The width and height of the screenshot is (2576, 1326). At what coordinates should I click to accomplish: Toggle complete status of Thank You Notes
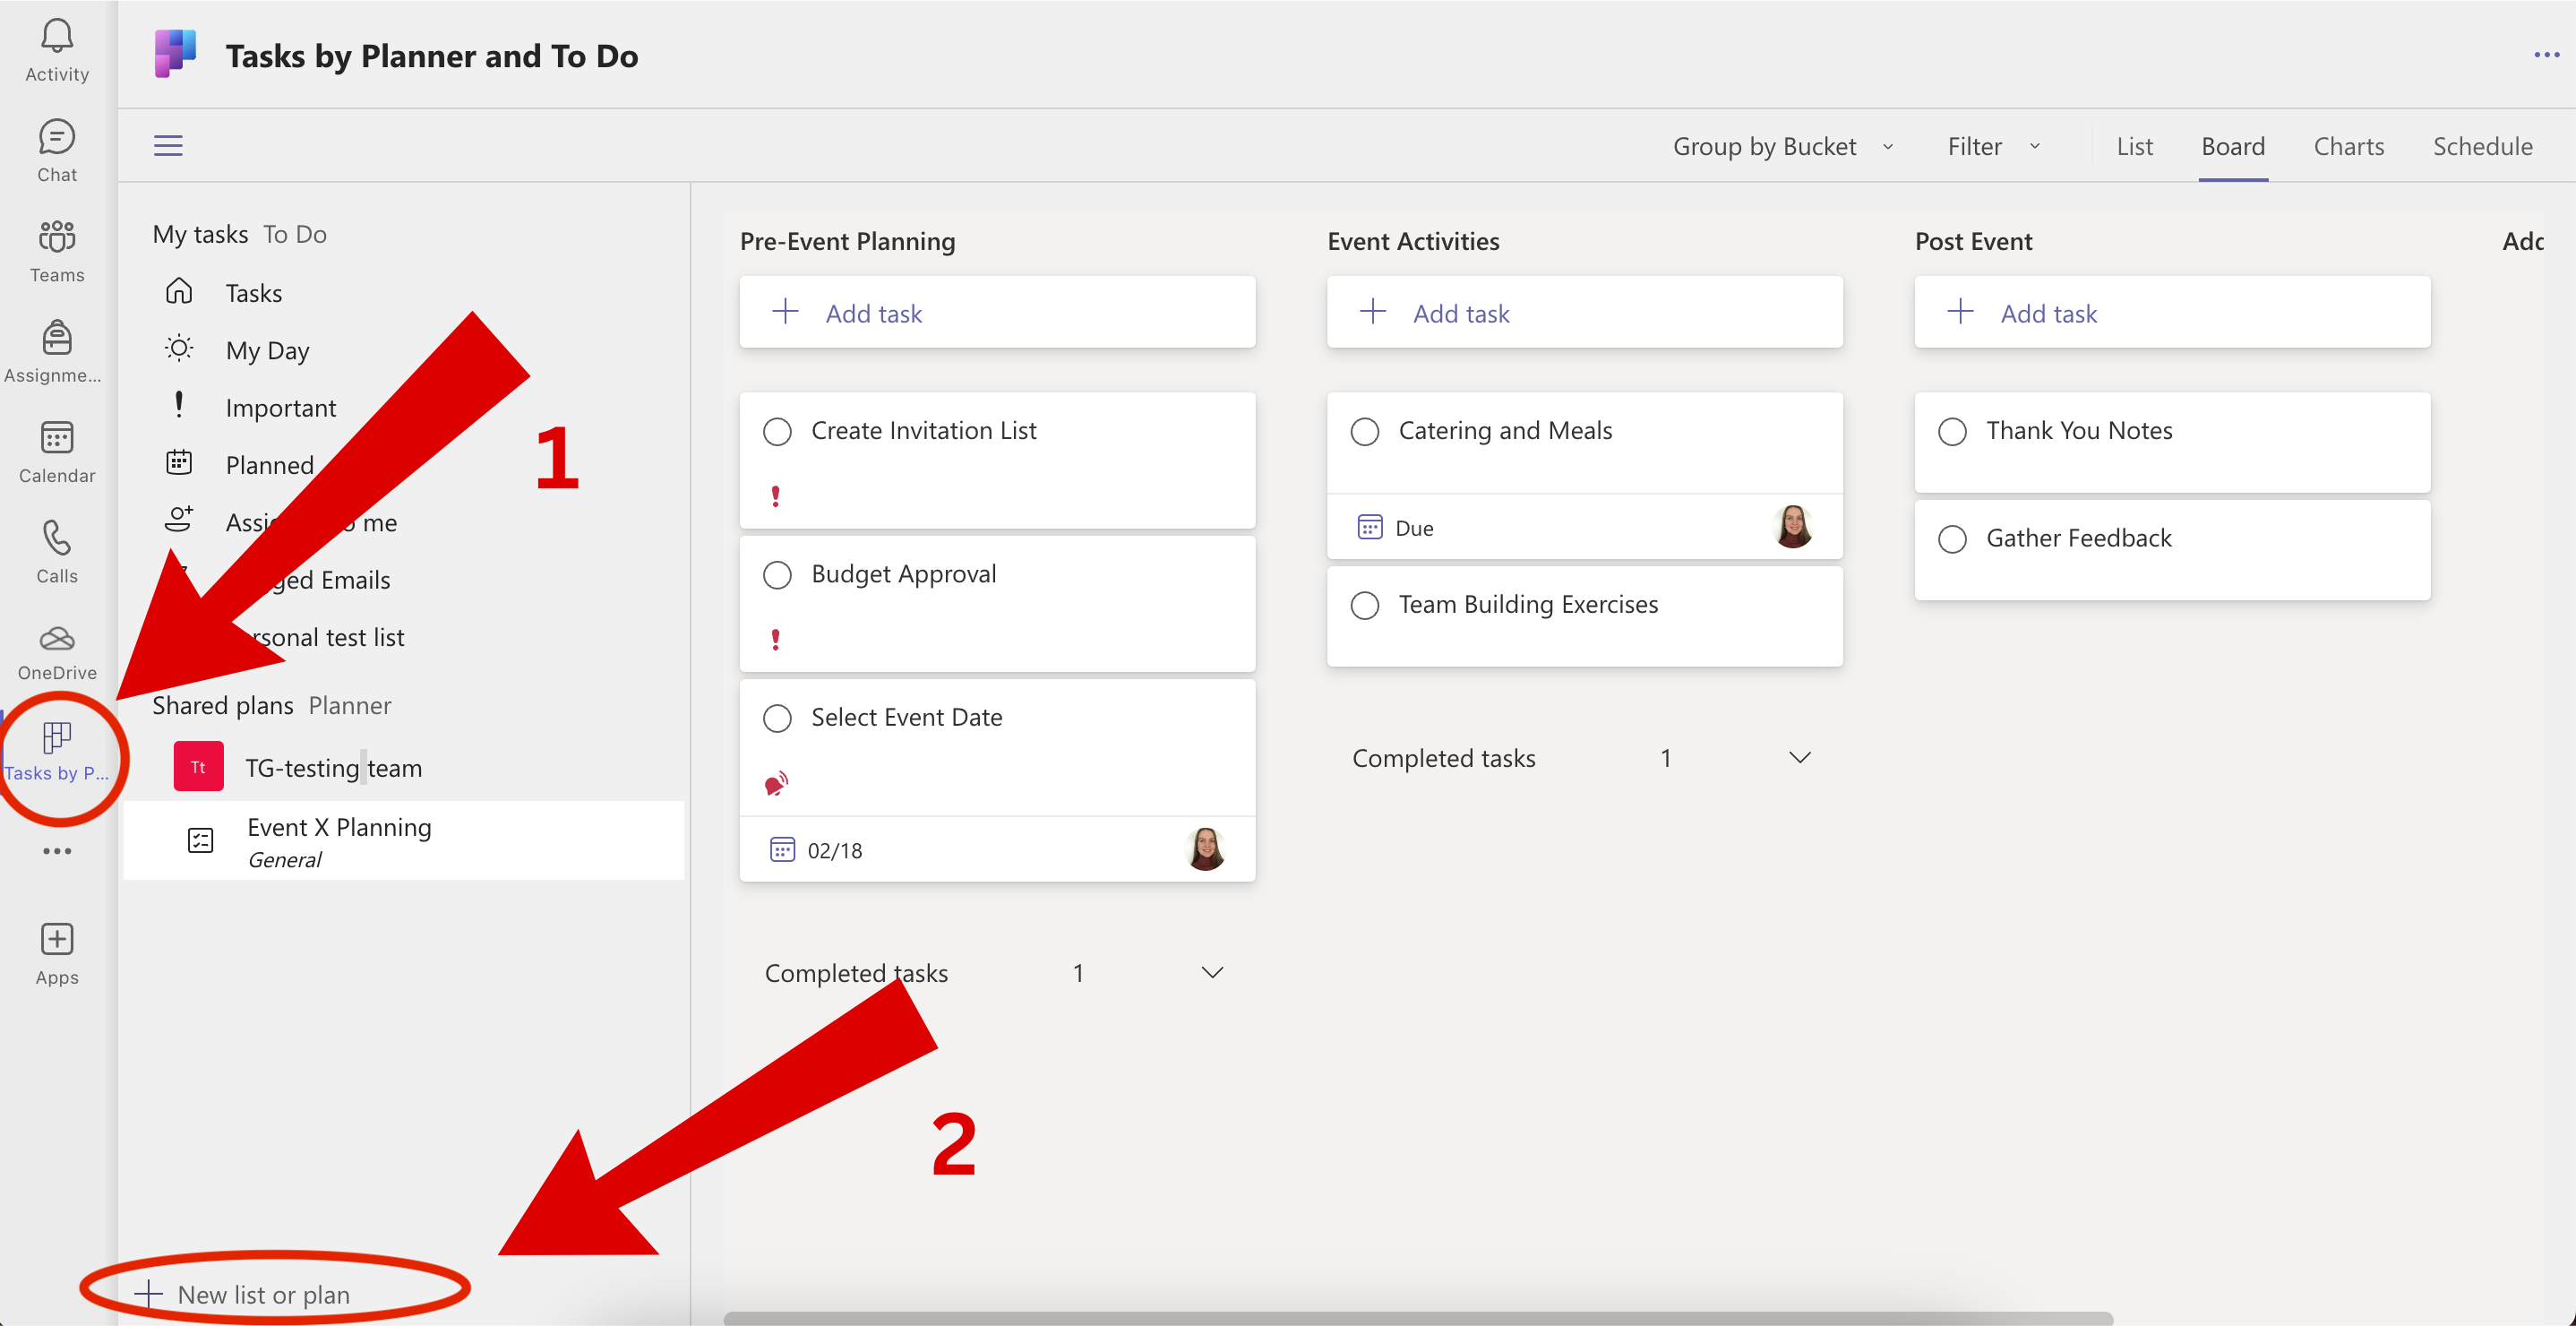coord(1951,429)
